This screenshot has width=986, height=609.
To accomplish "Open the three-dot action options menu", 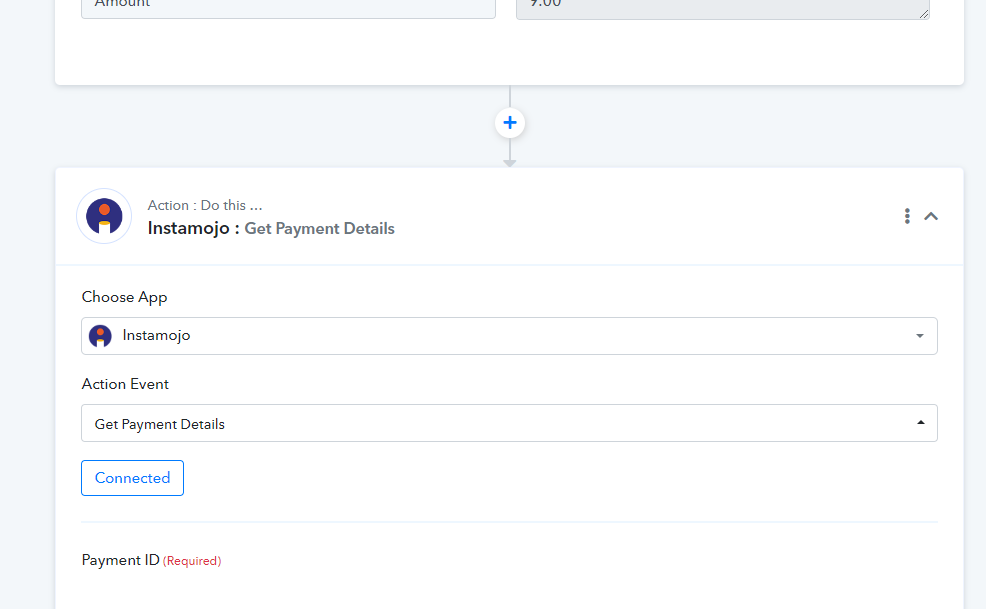I will [x=907, y=216].
